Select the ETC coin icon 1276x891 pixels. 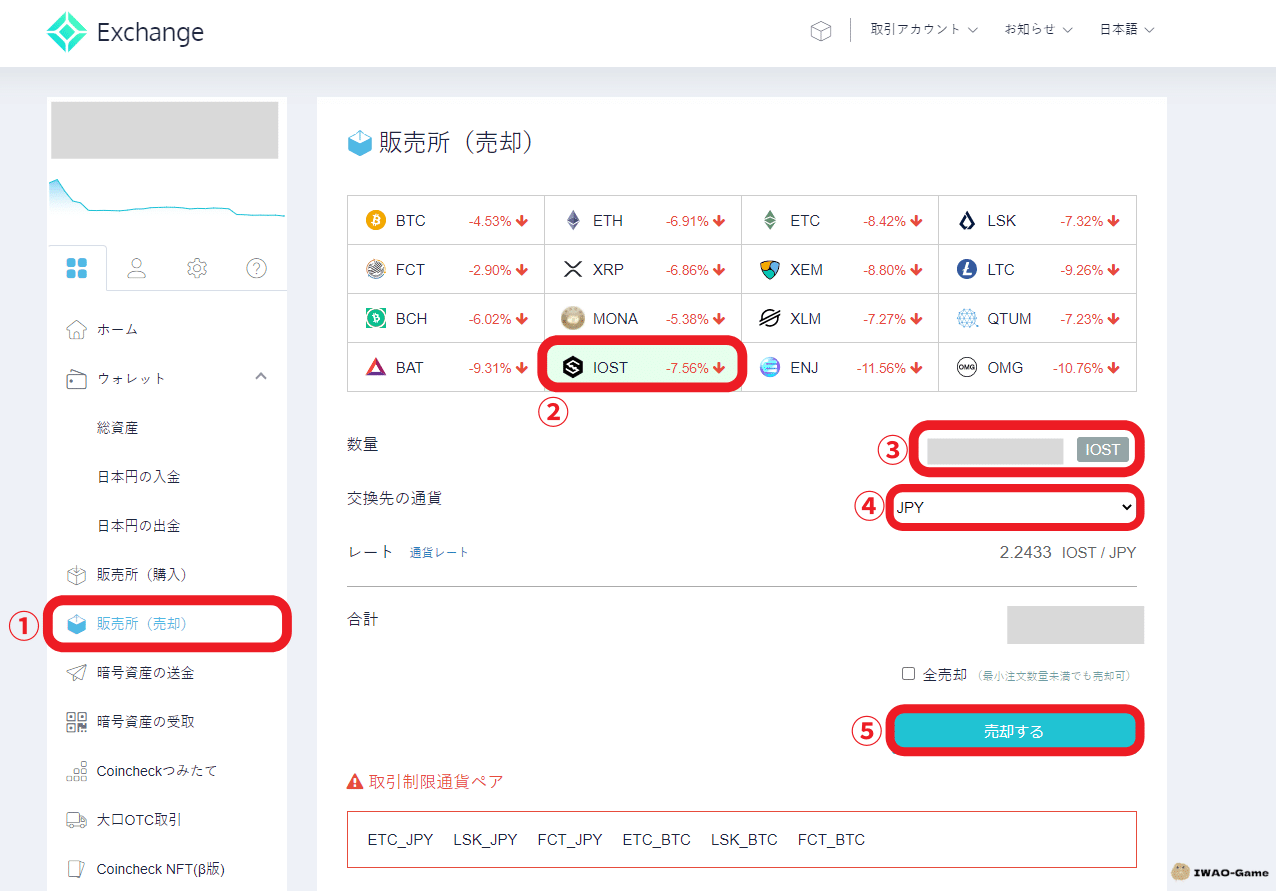pyautogui.click(x=770, y=220)
